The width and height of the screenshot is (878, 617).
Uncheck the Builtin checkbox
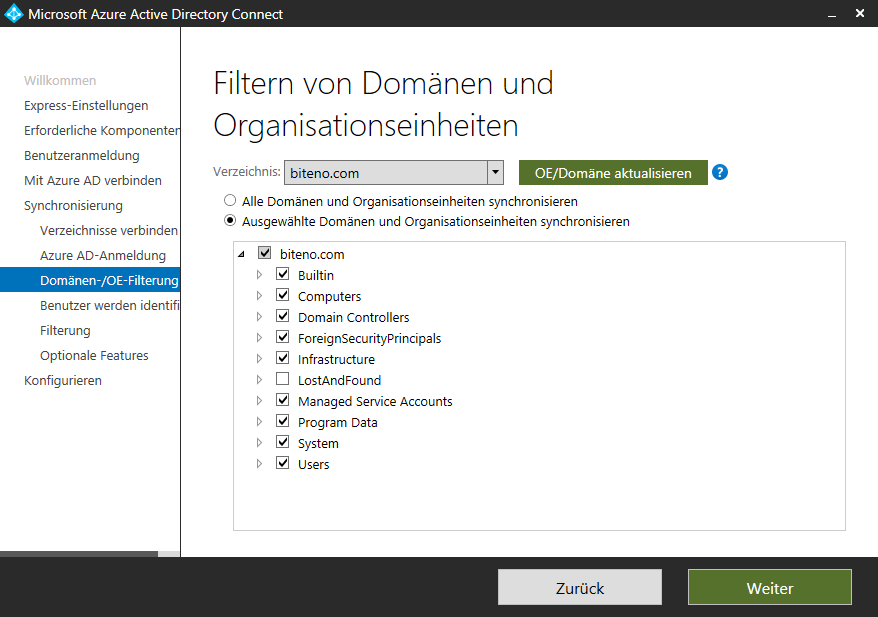(282, 274)
